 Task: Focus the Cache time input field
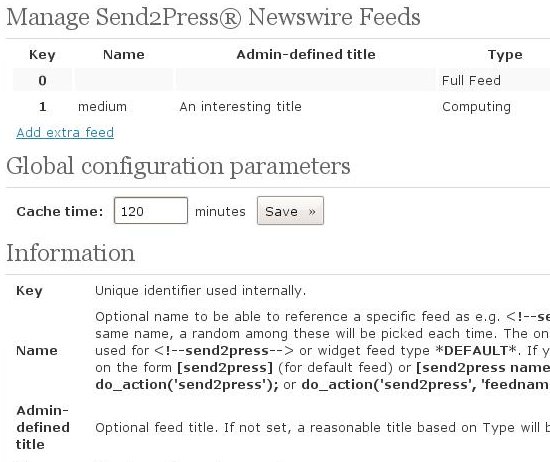[x=151, y=210]
